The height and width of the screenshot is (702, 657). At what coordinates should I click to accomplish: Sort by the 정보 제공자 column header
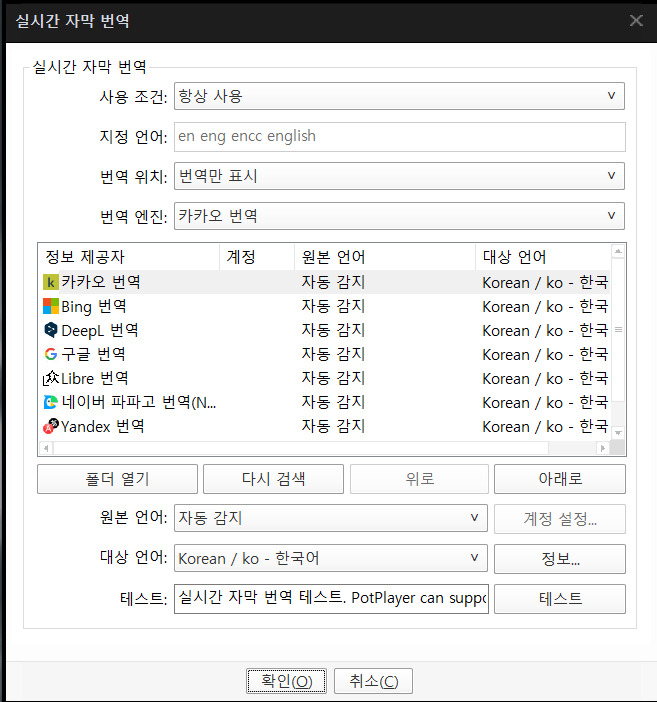point(129,257)
